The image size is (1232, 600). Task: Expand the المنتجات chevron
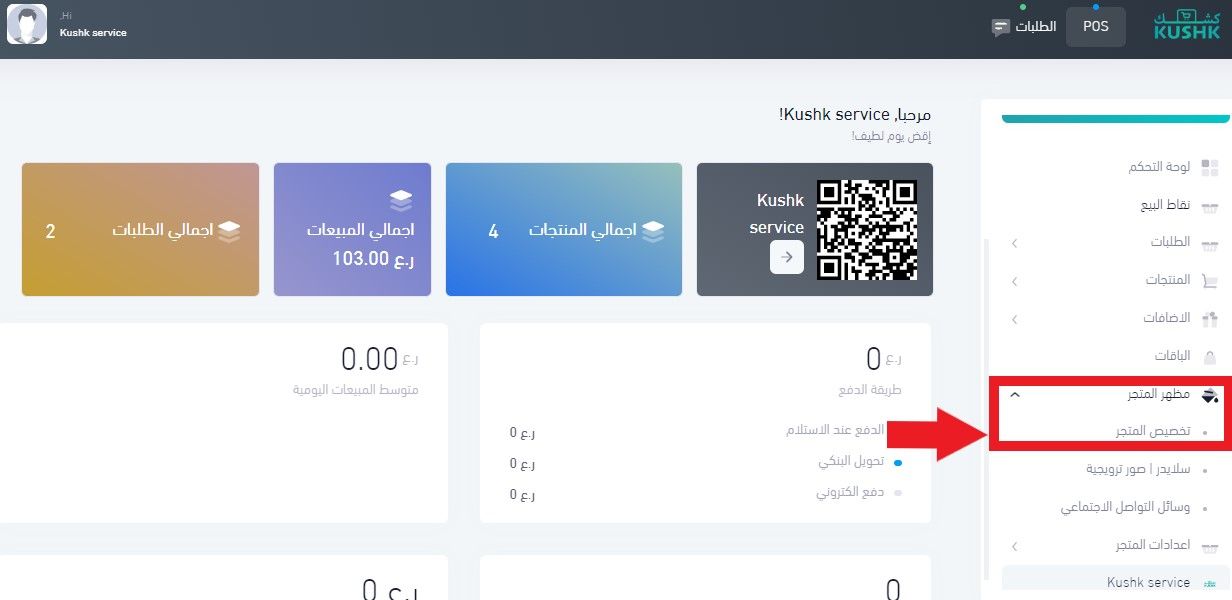1014,282
